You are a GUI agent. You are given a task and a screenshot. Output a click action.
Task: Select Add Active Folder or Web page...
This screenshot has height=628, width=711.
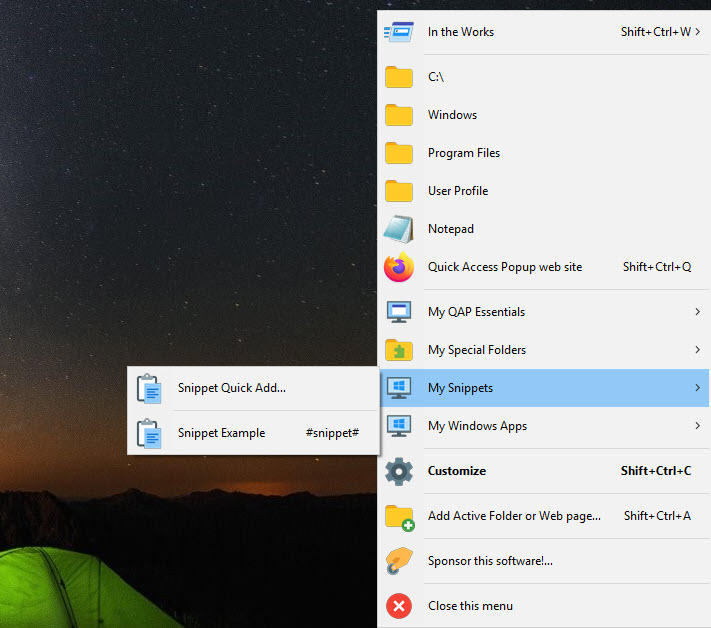(543, 516)
